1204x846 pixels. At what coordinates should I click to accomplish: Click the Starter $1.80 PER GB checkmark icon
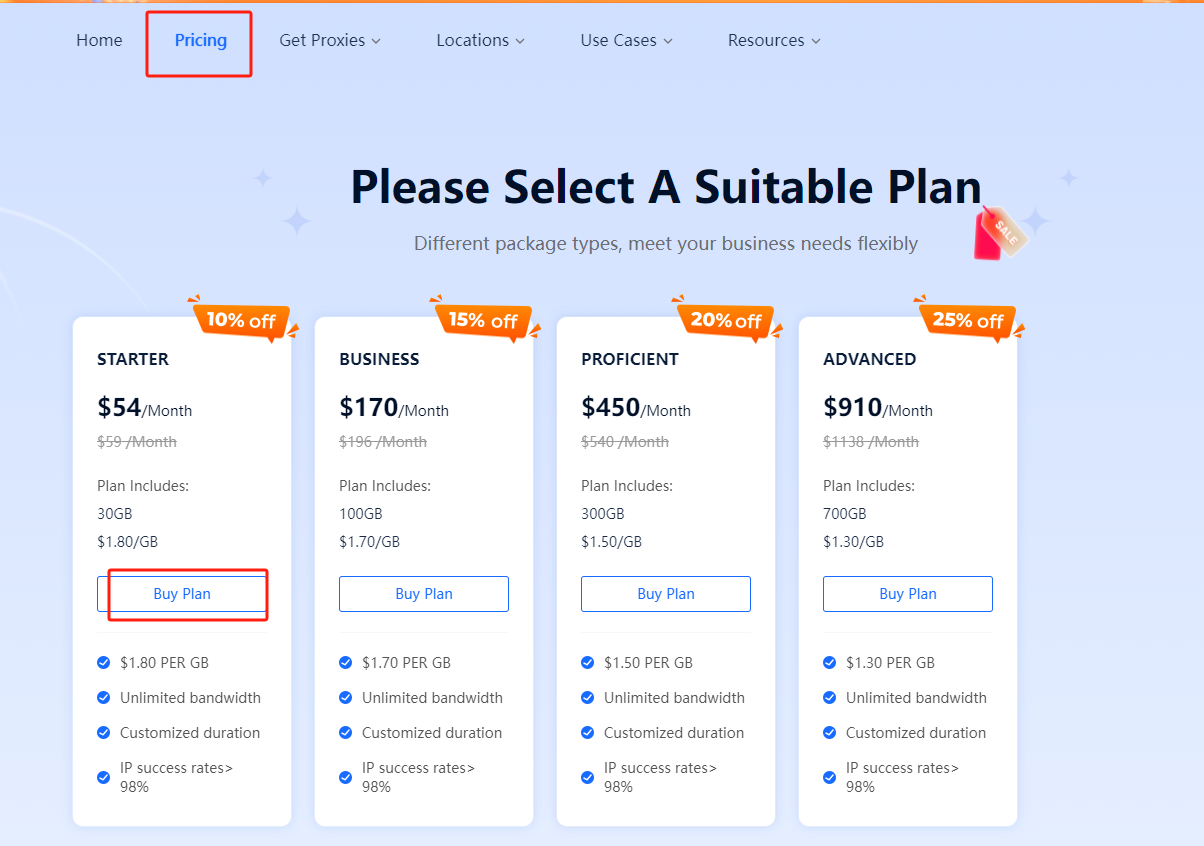[104, 663]
